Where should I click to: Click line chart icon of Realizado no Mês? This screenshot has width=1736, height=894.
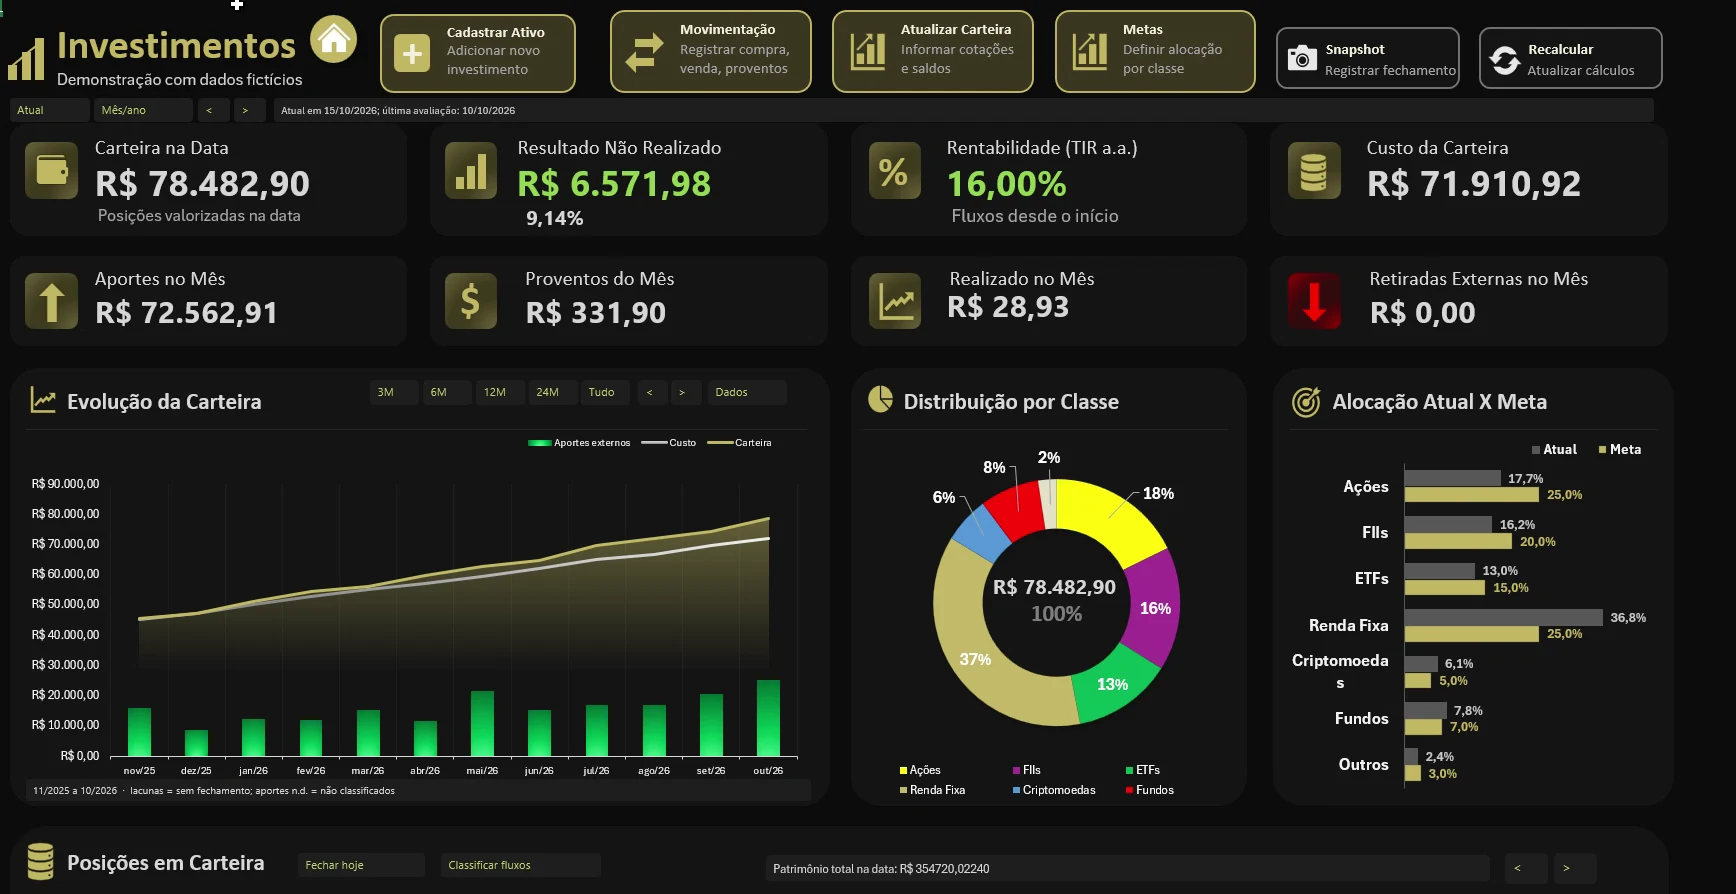coord(895,301)
